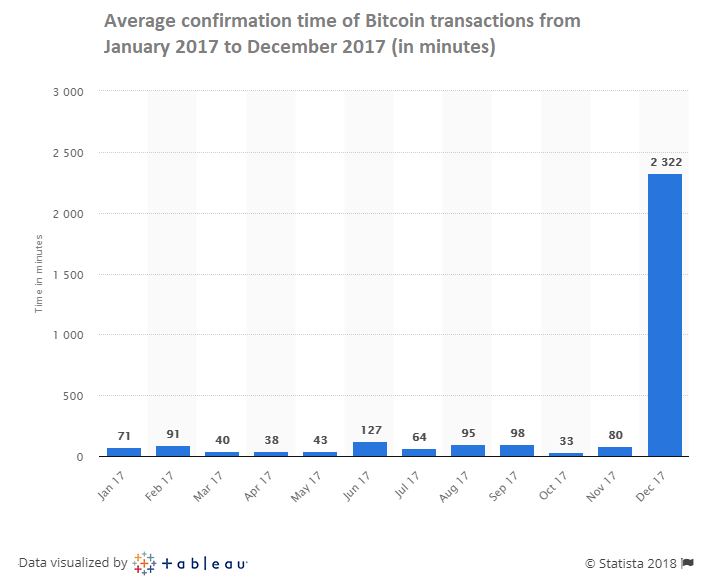Click the Oct 17 axis label
The image size is (718, 582).
tap(553, 485)
